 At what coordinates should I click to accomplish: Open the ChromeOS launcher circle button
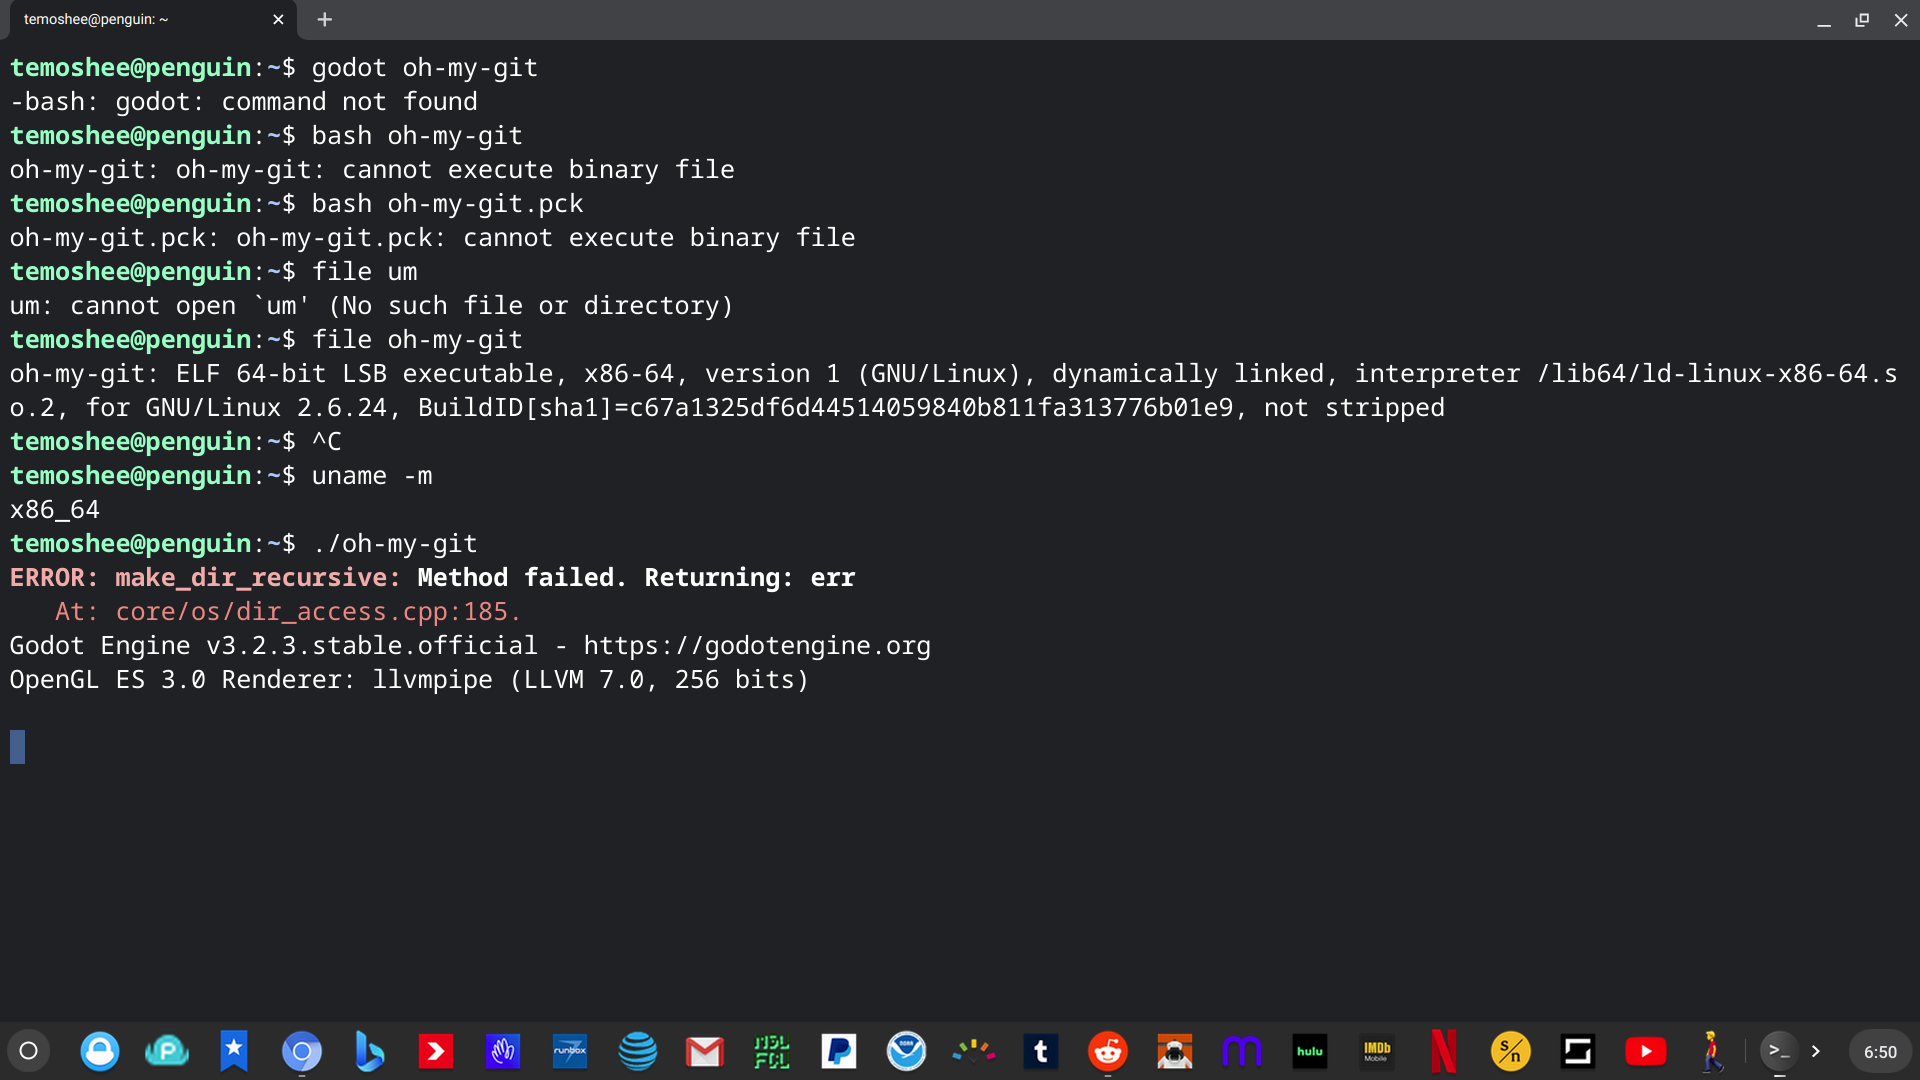[x=29, y=1051]
